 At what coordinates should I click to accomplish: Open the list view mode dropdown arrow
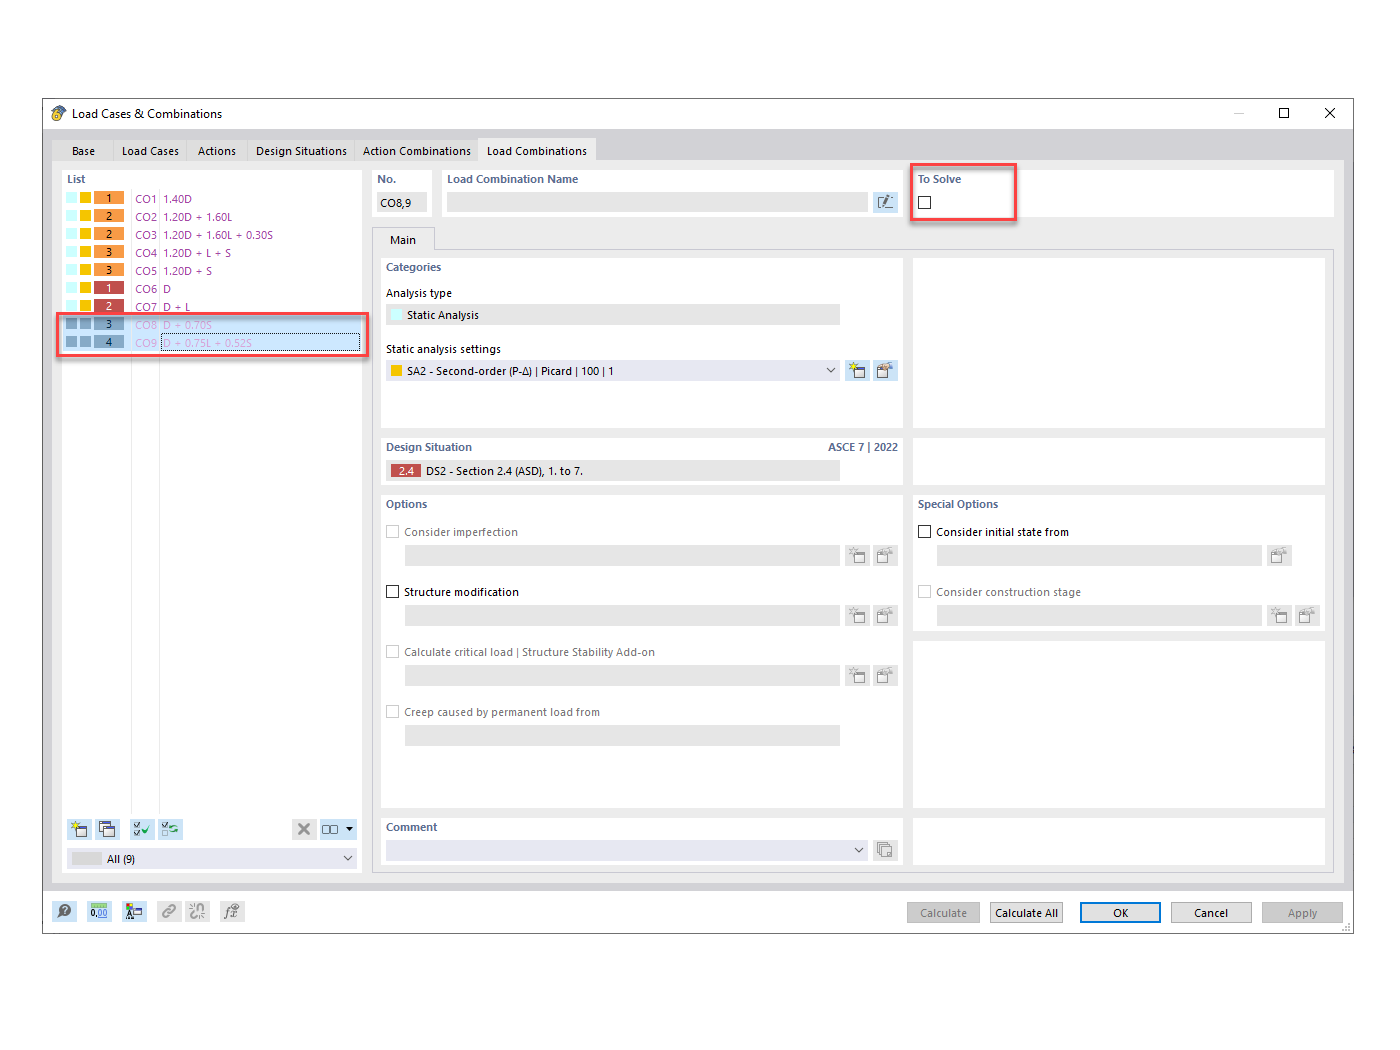349,829
